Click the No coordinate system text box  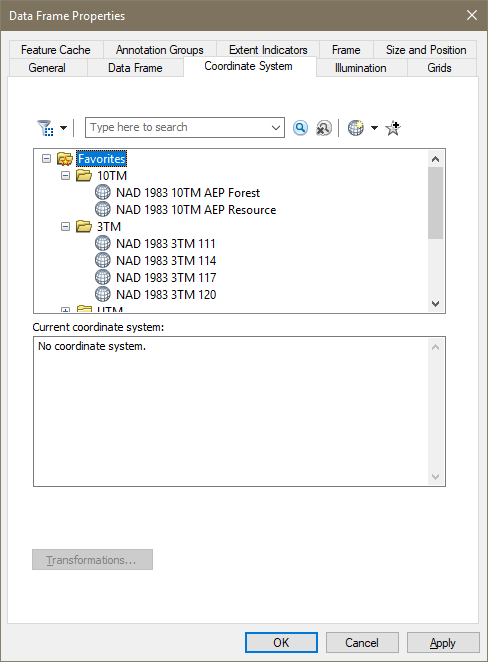click(x=239, y=412)
